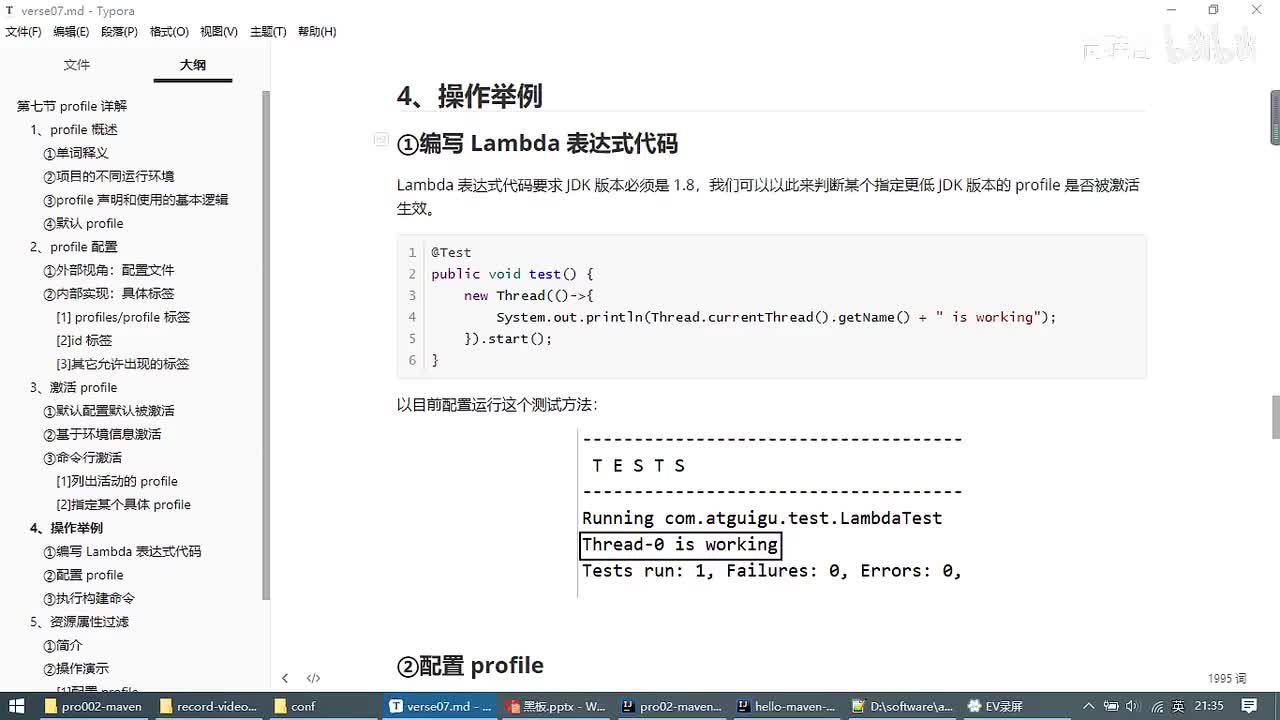Switch to D:\software Notepad++ taskbar item
Viewport: 1280px width, 720px height.
pyautogui.click(x=901, y=706)
